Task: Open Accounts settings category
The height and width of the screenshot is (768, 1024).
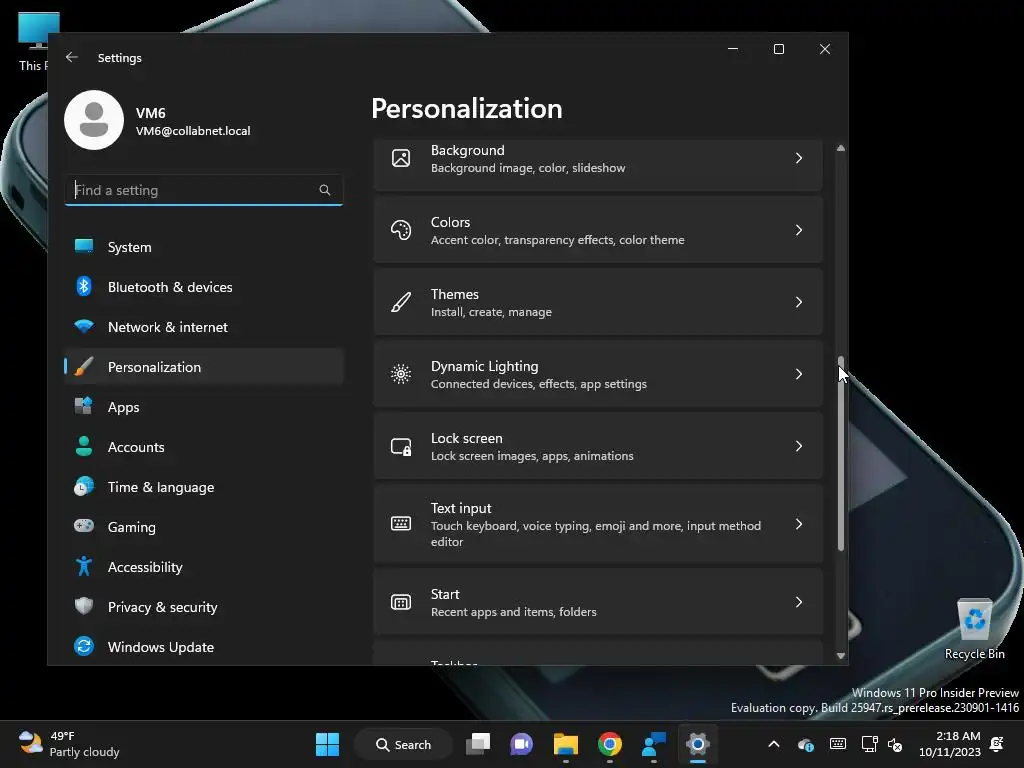Action: (204, 447)
